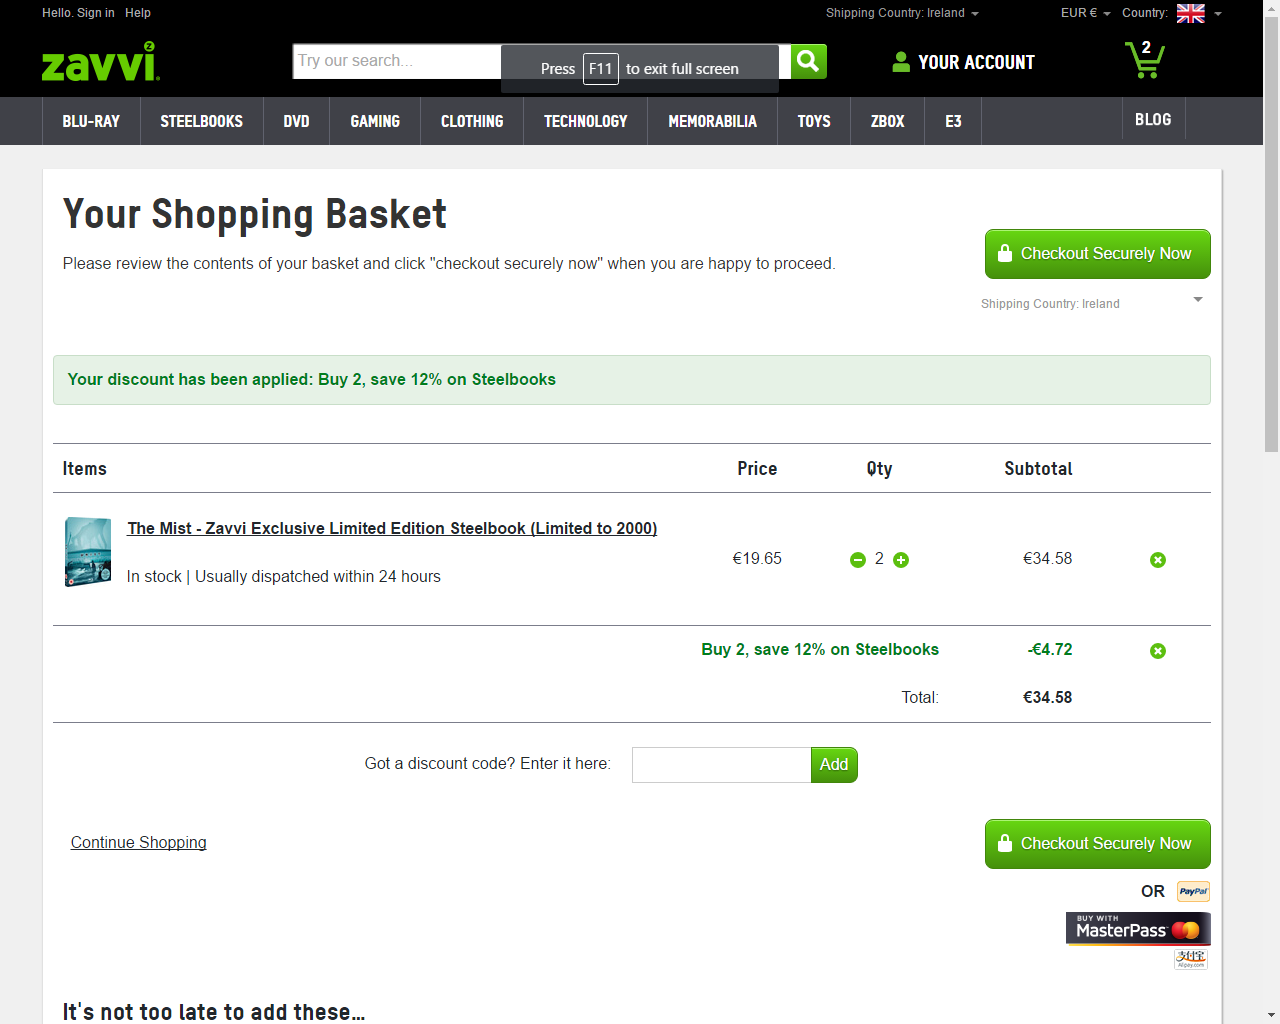1280x1024 pixels.
Task: Open the shopping cart icon
Action: pos(1144,60)
